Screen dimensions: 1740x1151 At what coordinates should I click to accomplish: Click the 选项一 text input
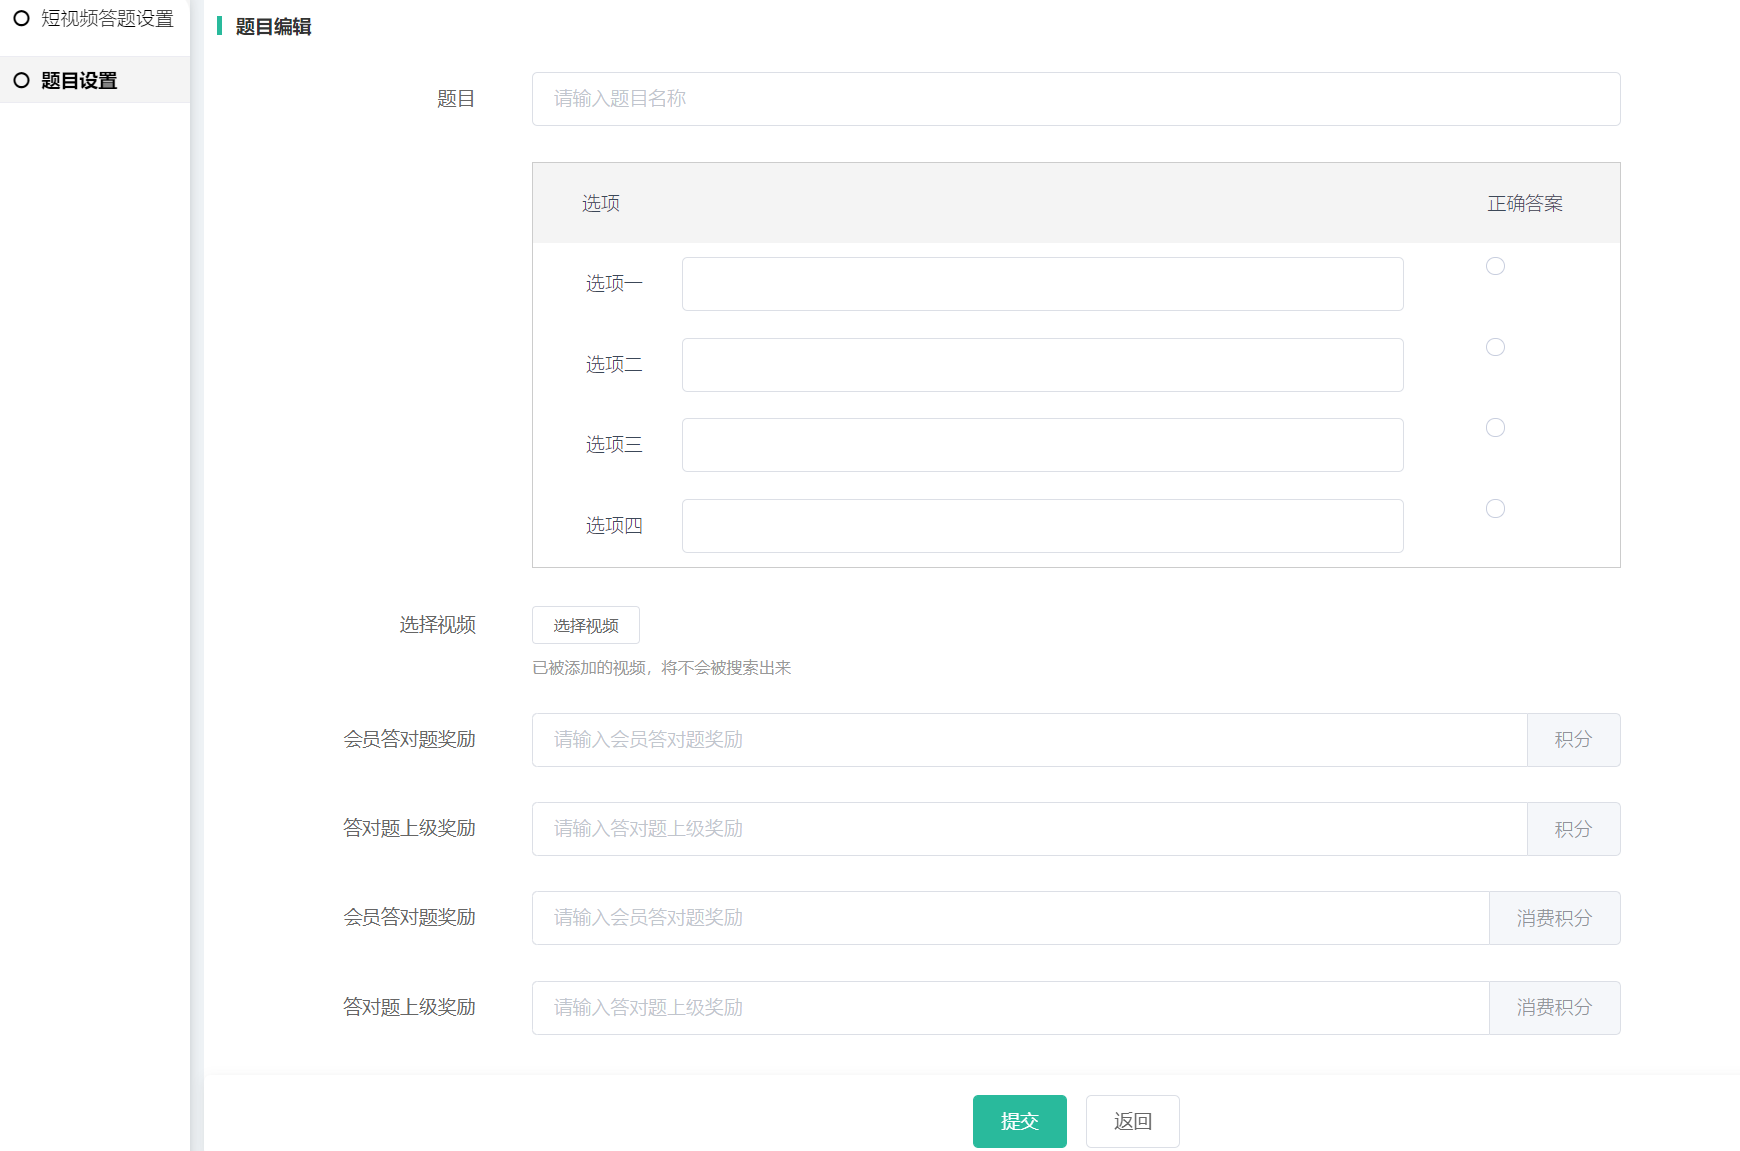(x=1042, y=284)
